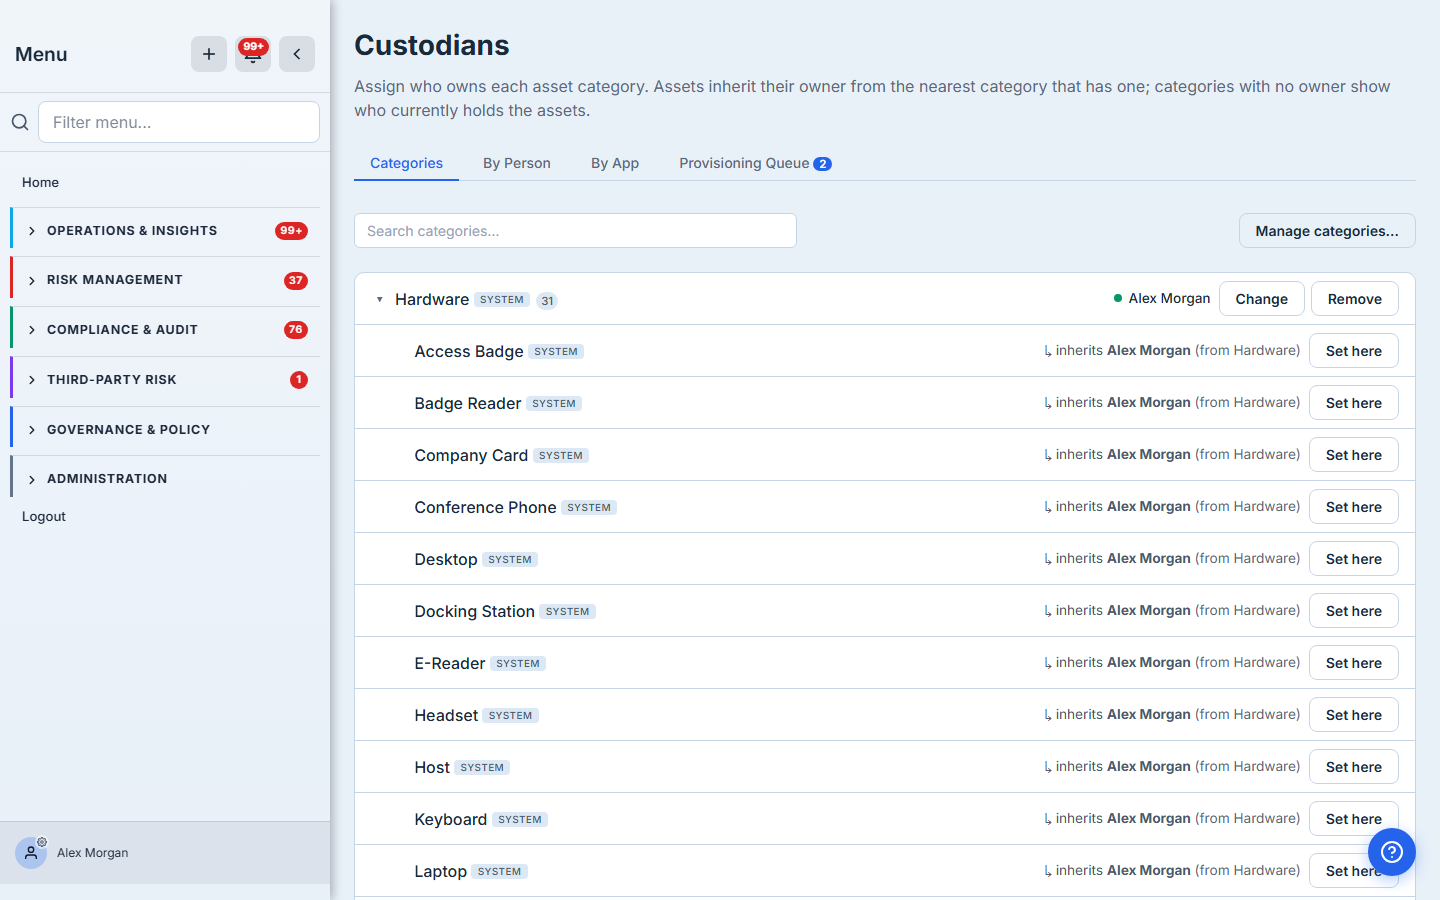Click the Keyboard category name
1440x900 pixels.
pyautogui.click(x=451, y=819)
